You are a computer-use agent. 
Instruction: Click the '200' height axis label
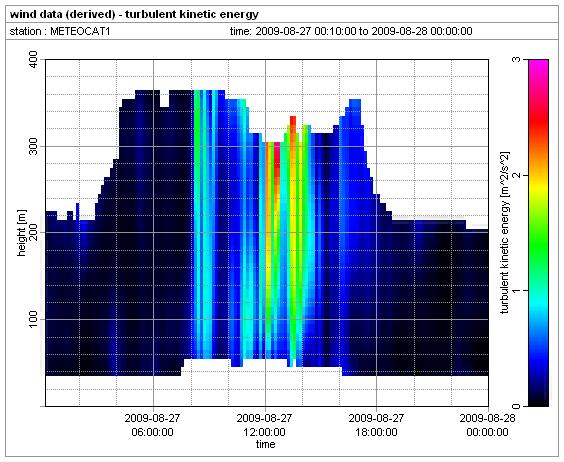click(x=33, y=232)
